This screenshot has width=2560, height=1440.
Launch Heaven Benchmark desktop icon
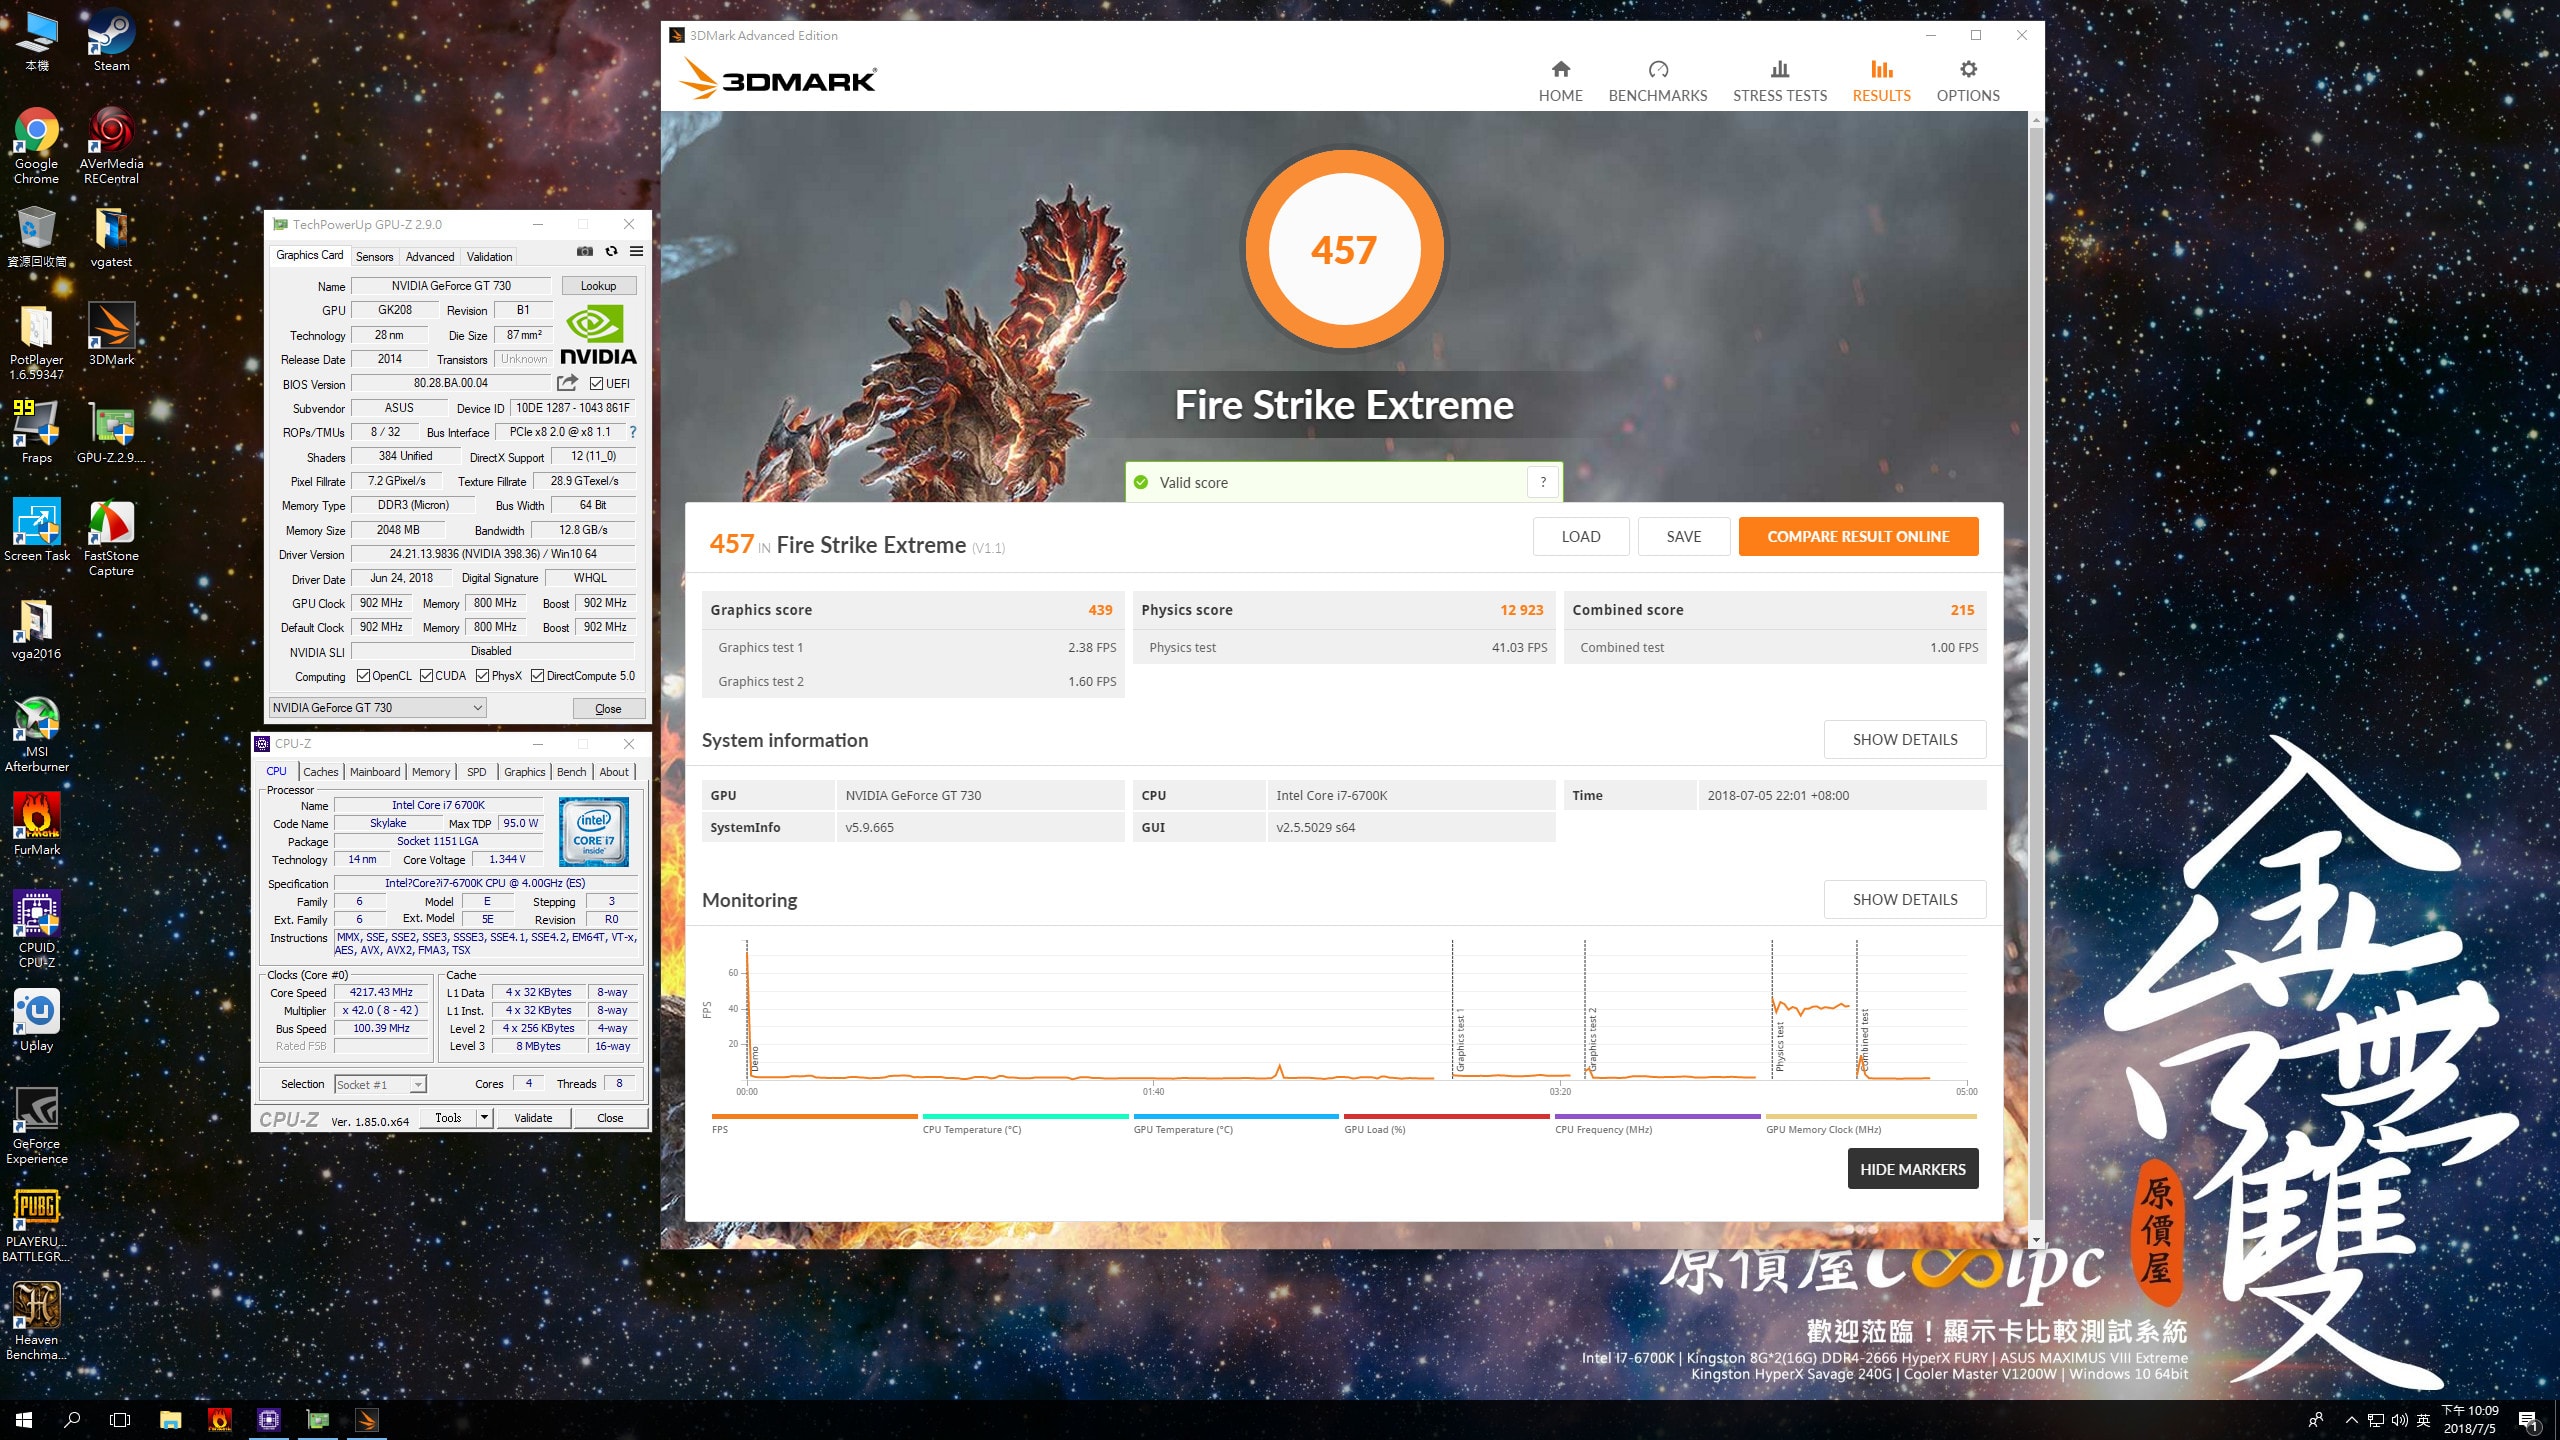click(37, 1322)
